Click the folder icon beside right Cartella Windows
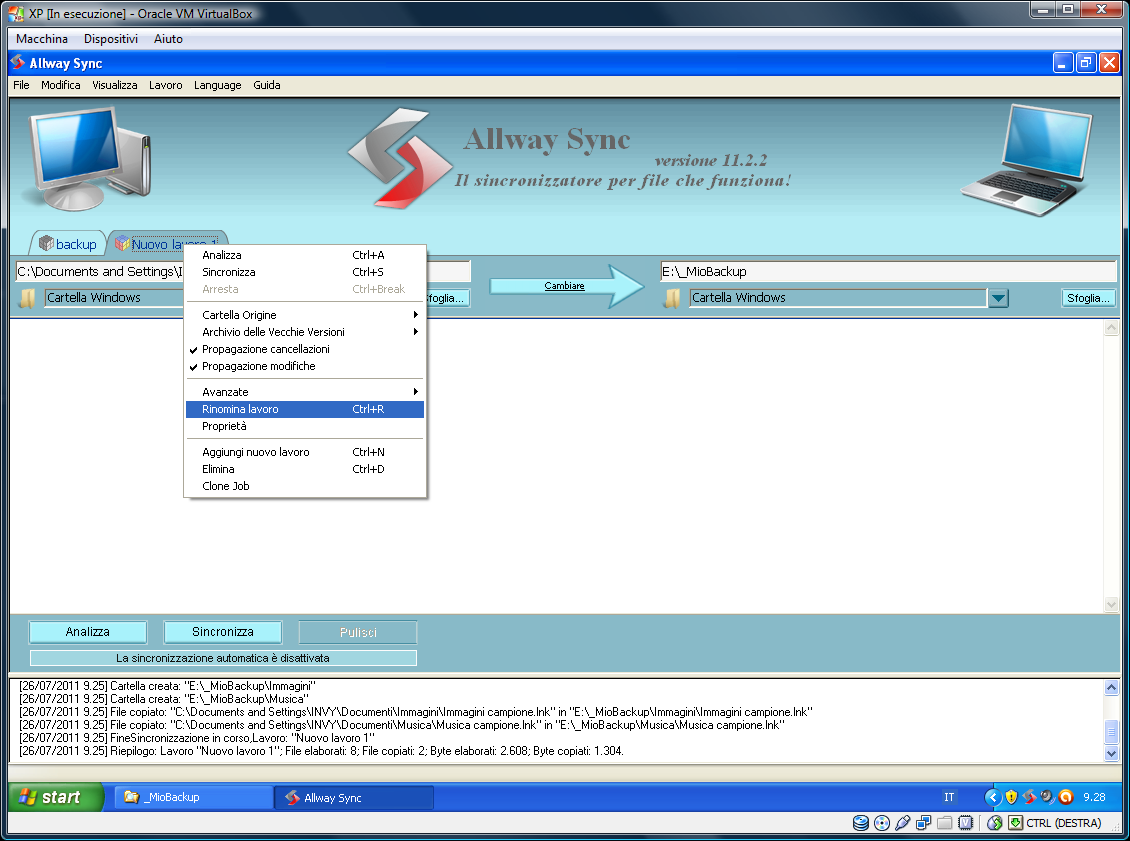The width and height of the screenshot is (1130, 841). pos(672,298)
